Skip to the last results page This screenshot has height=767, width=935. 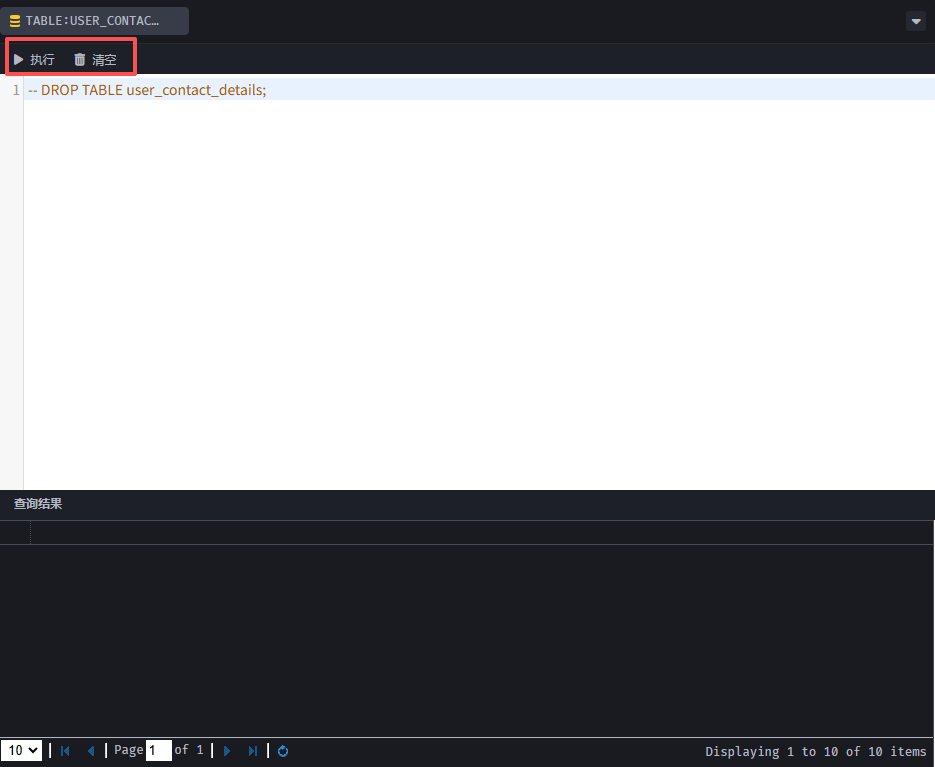pyautogui.click(x=253, y=751)
